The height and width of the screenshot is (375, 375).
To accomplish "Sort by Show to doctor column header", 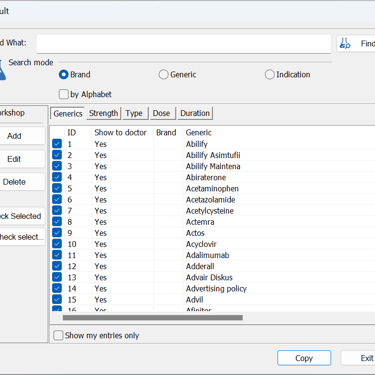I will point(120,133).
